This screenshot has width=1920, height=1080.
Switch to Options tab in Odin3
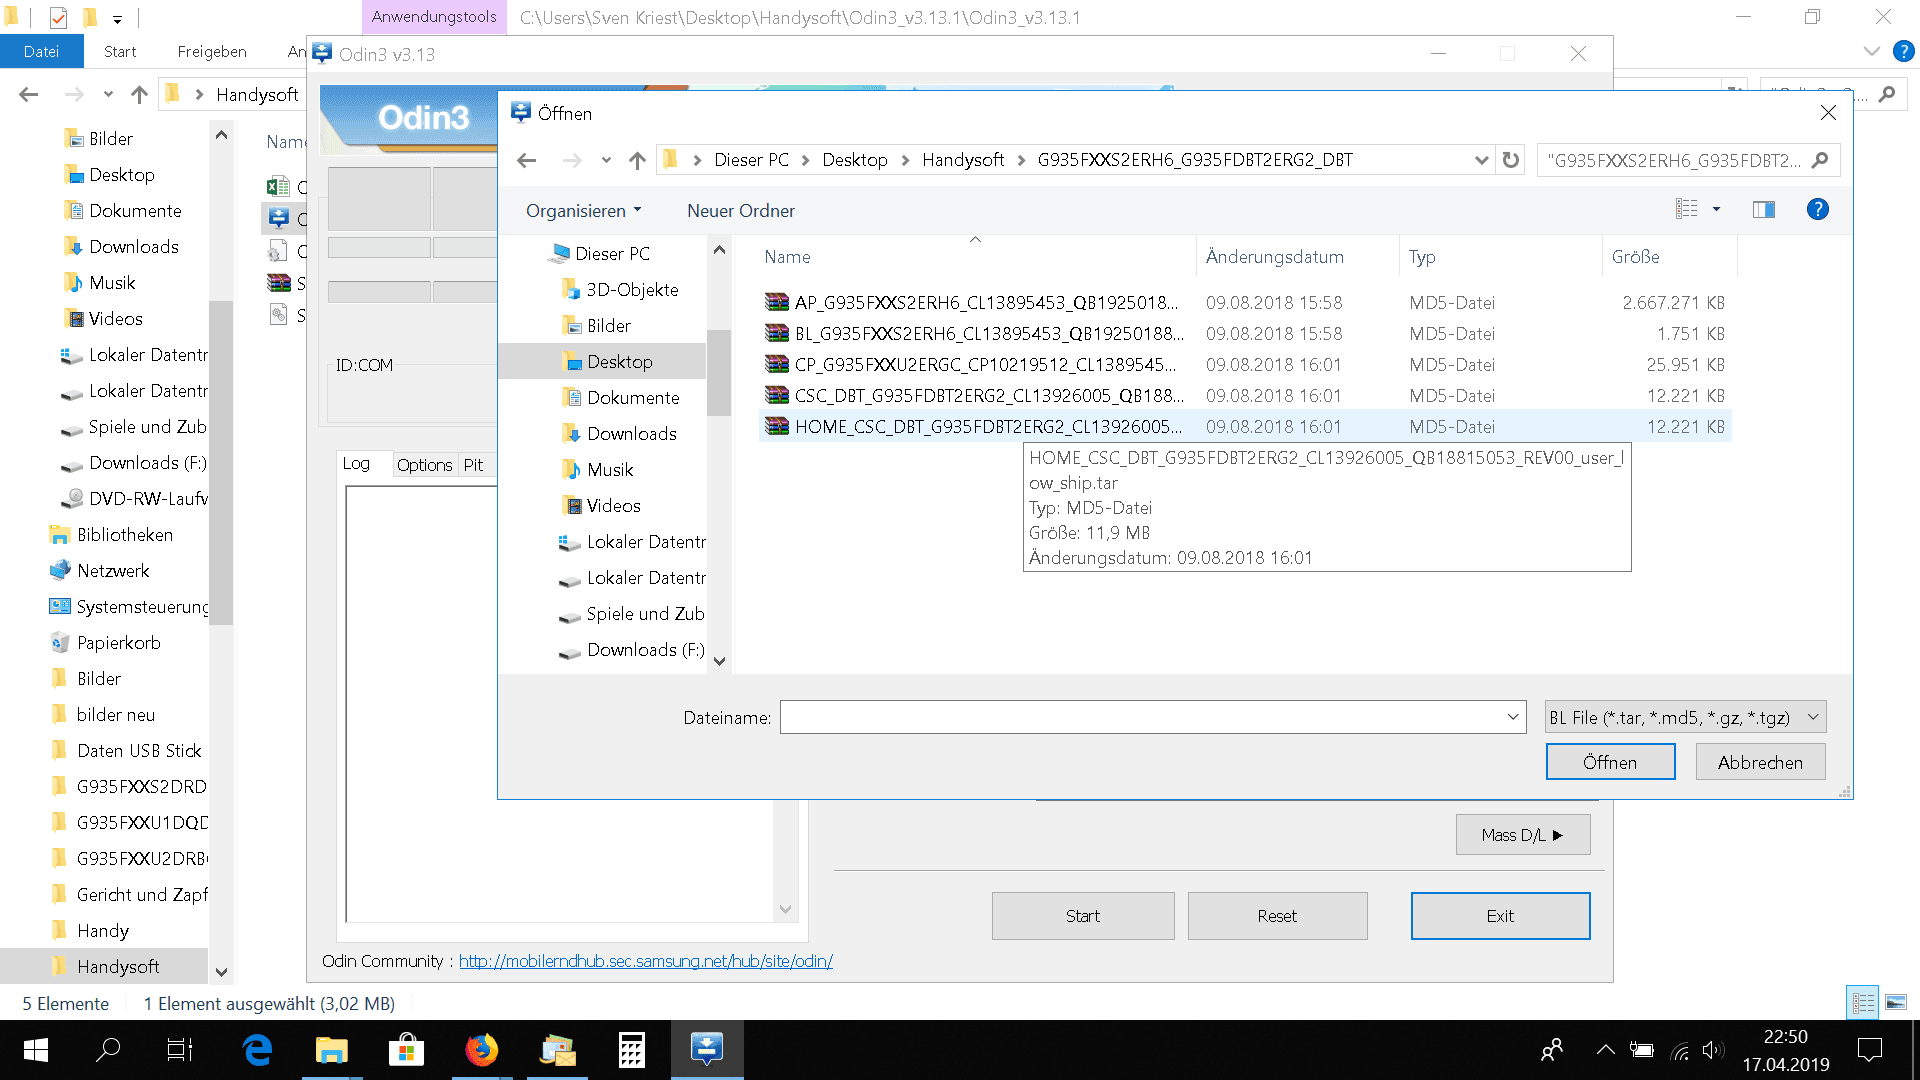[424, 465]
